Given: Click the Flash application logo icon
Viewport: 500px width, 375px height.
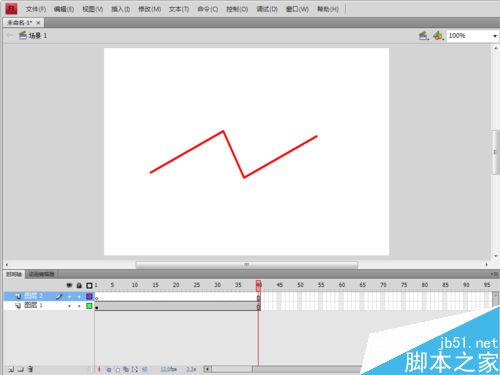Looking at the screenshot, I should pyautogui.click(x=11, y=9).
